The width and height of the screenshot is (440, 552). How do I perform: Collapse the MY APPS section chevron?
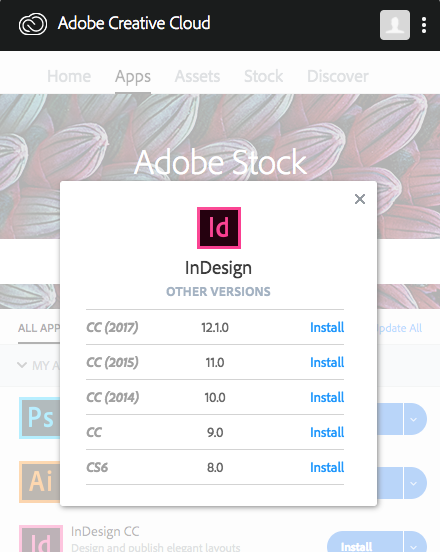pyautogui.click(x=22, y=365)
